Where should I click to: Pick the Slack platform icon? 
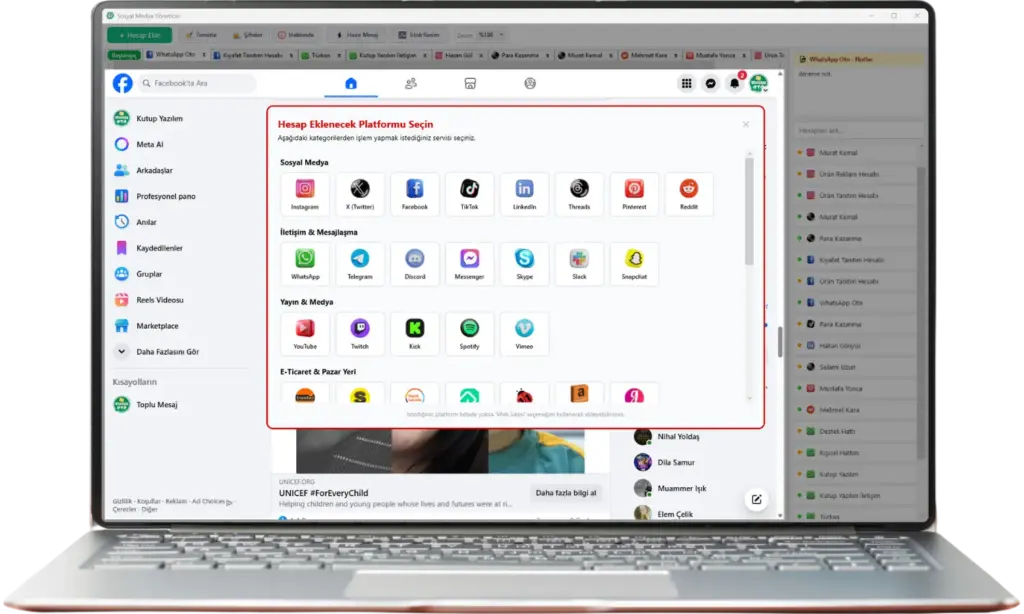click(579, 264)
